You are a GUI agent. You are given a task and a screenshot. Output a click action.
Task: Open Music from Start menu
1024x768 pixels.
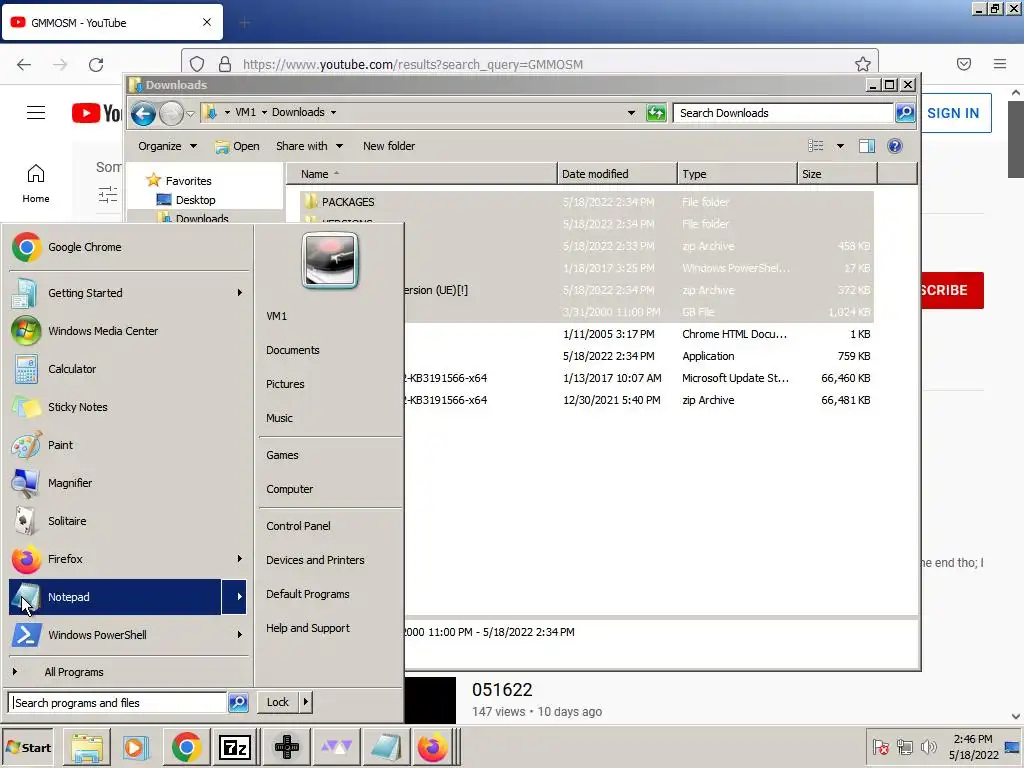[x=280, y=418]
